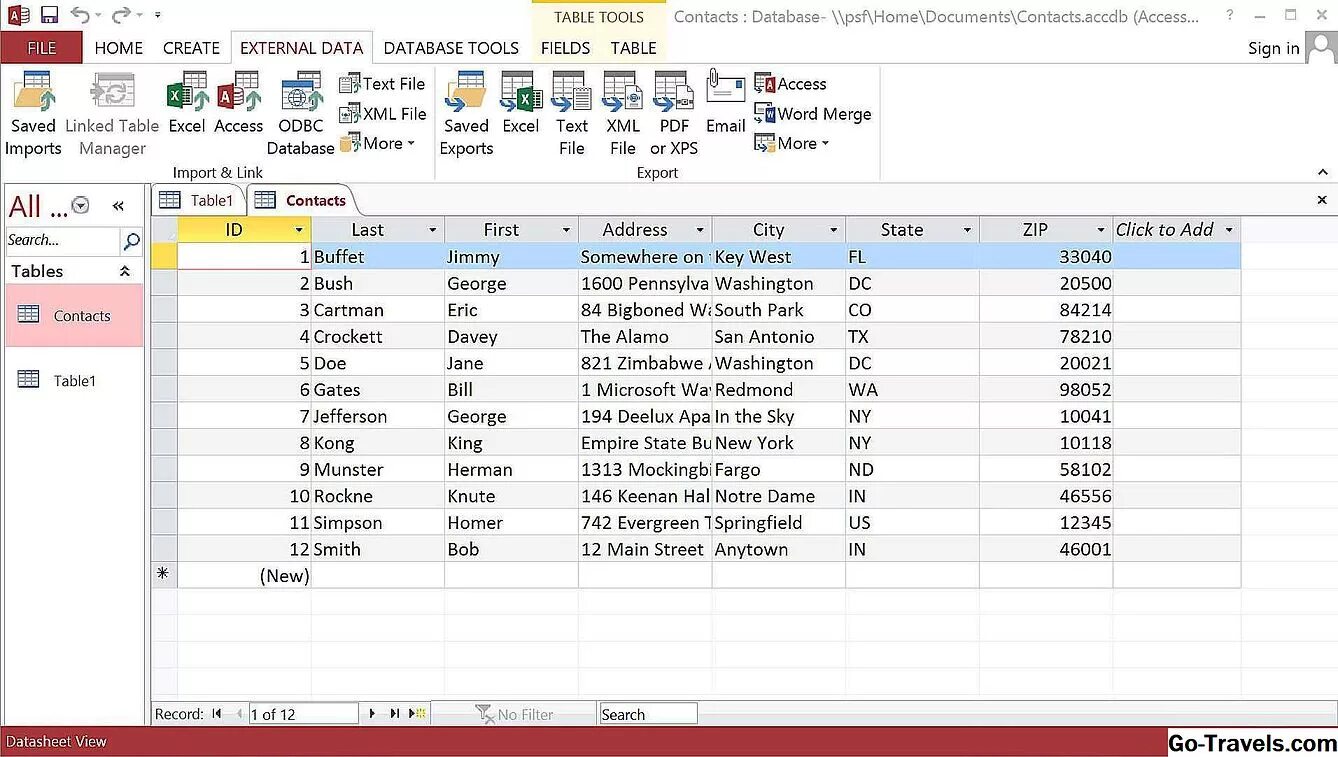The height and width of the screenshot is (757, 1338).
Task: Click No Filter button
Action: pos(515,714)
